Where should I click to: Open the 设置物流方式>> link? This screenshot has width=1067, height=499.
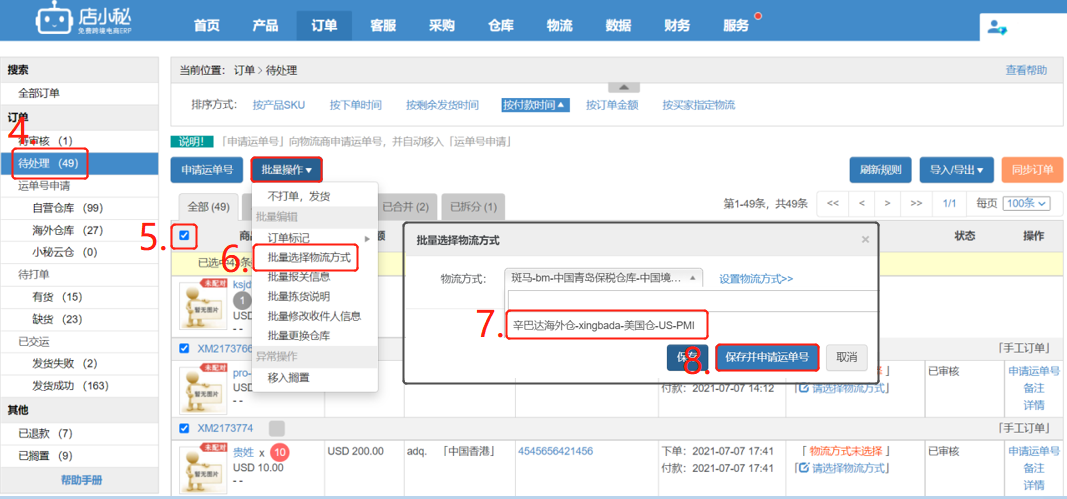click(x=756, y=278)
